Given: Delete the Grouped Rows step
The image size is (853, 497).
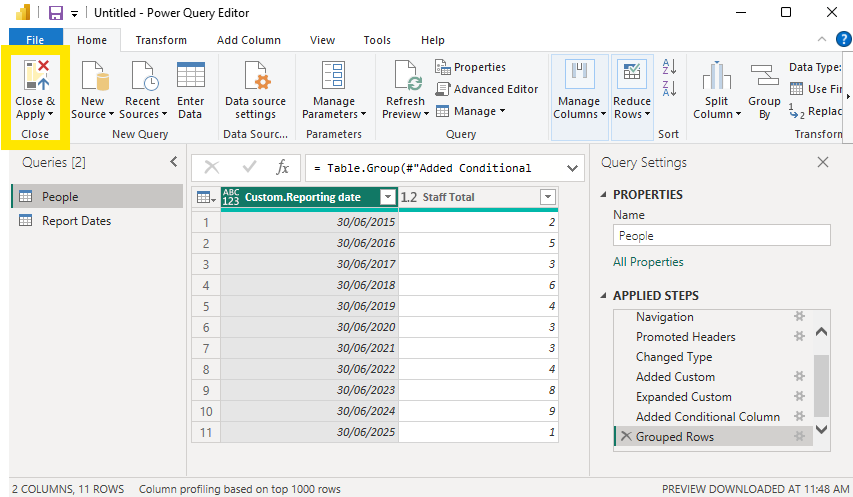Looking at the screenshot, I should (x=626, y=436).
